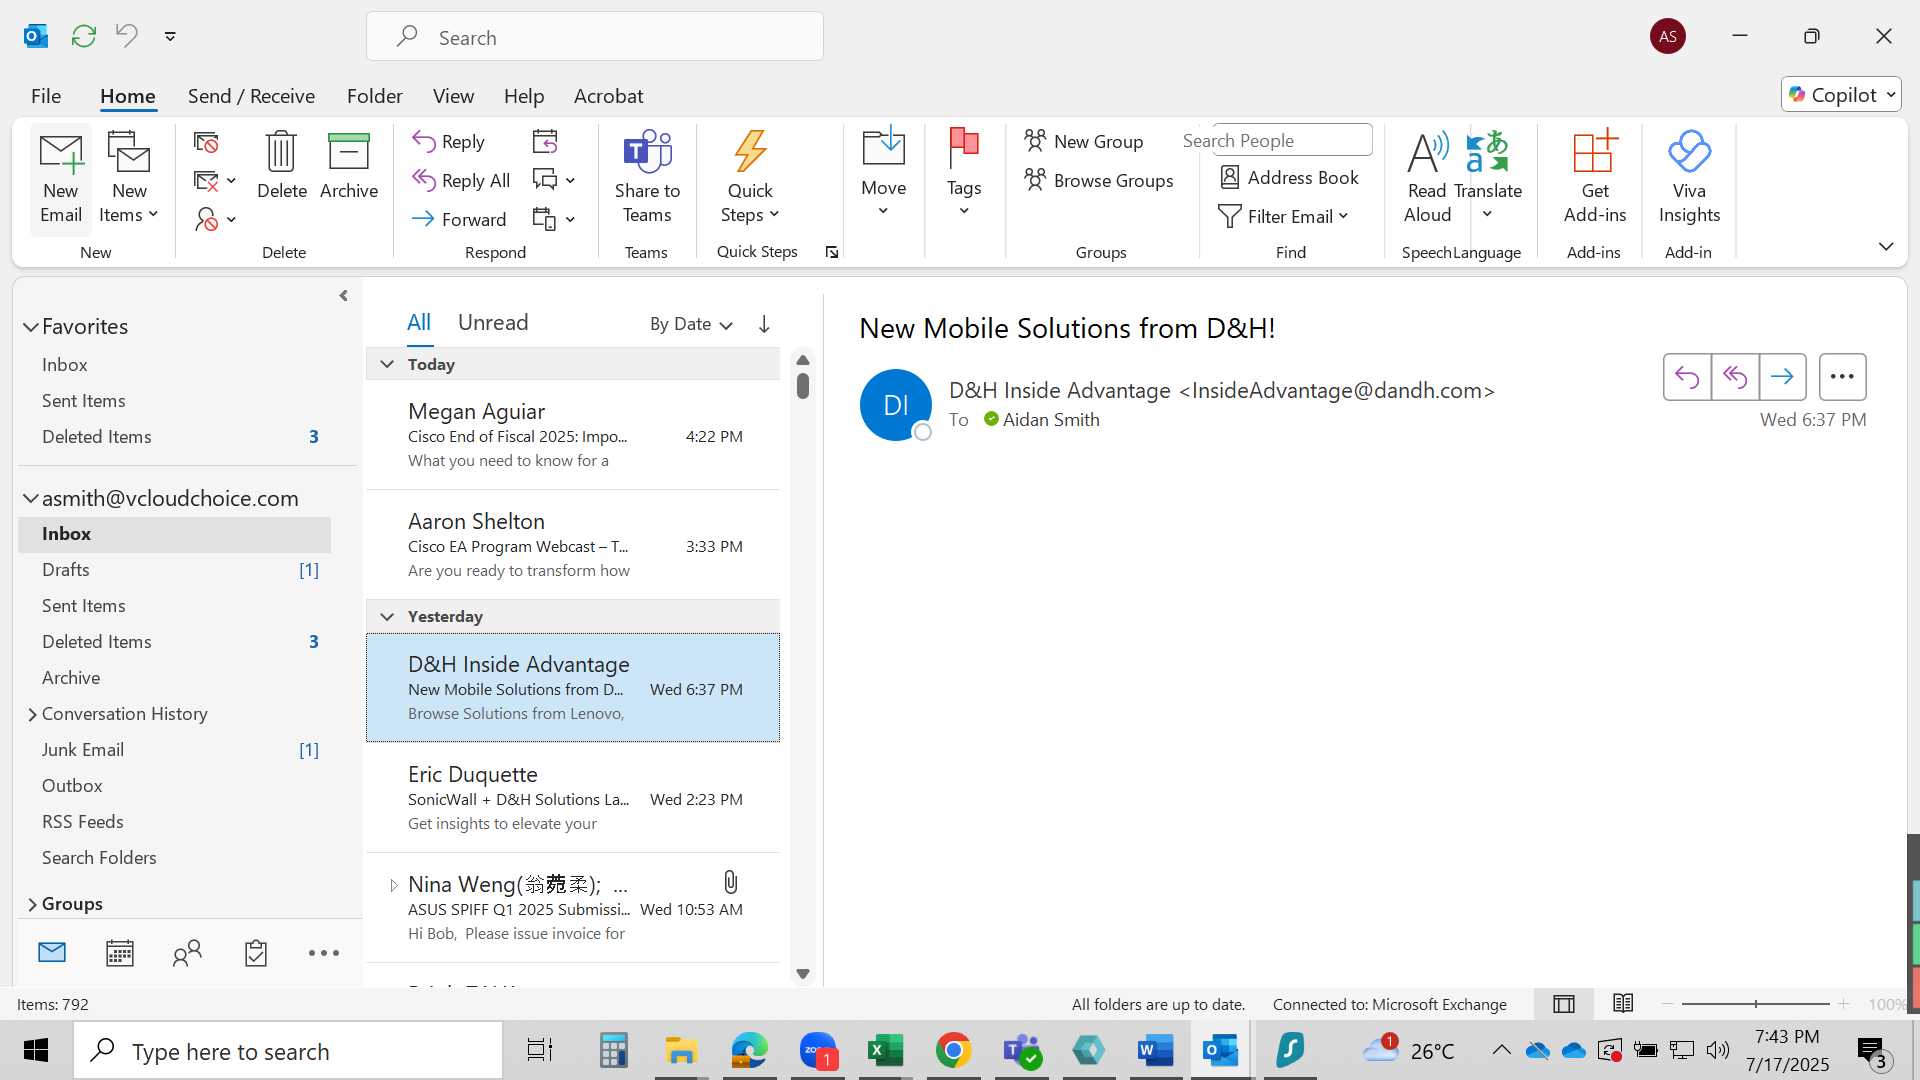Open the AS account profile avatar
The width and height of the screenshot is (1920, 1080).
pos(1667,36)
